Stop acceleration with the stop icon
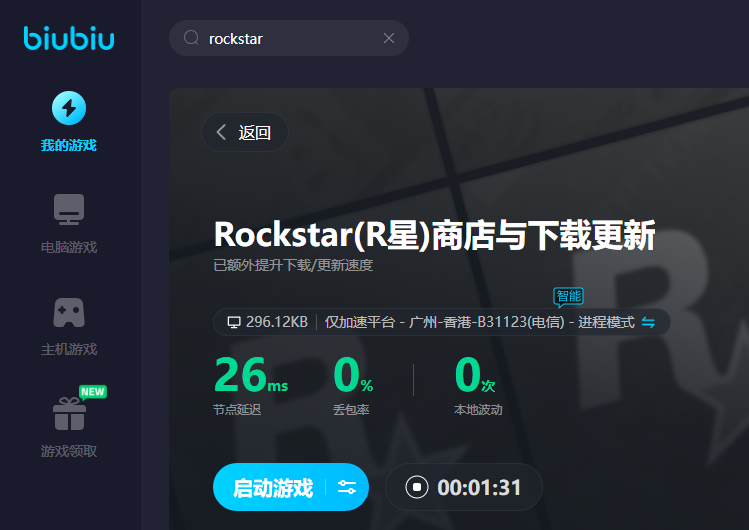Screen dimensions: 749x530 pyautogui.click(x=417, y=488)
